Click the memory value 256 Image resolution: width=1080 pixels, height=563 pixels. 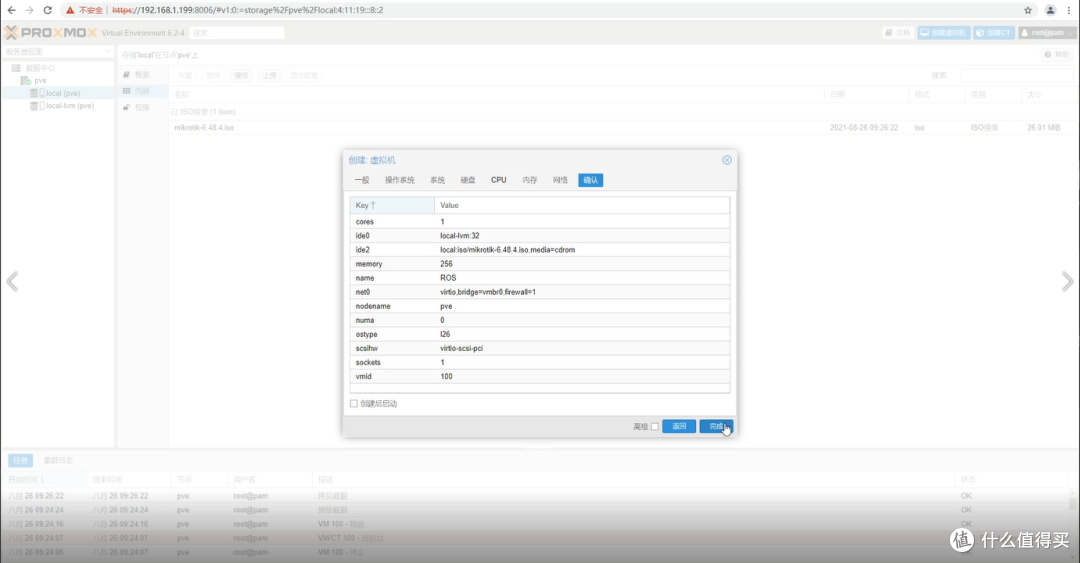pos(446,264)
